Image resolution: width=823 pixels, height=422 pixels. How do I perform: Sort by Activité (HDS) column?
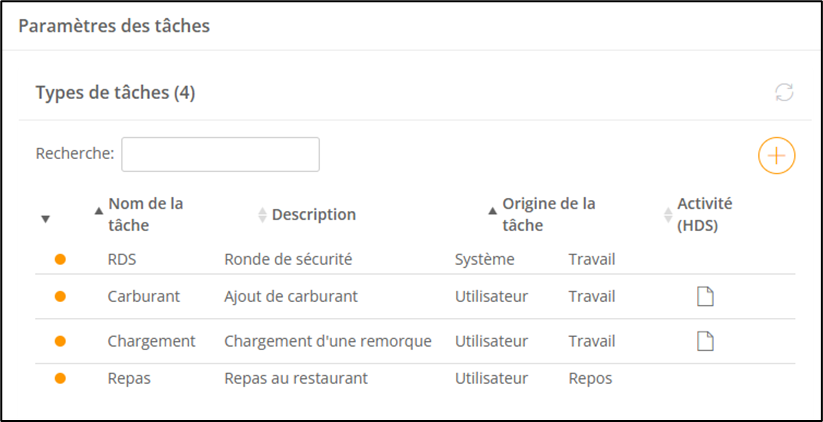(704, 213)
